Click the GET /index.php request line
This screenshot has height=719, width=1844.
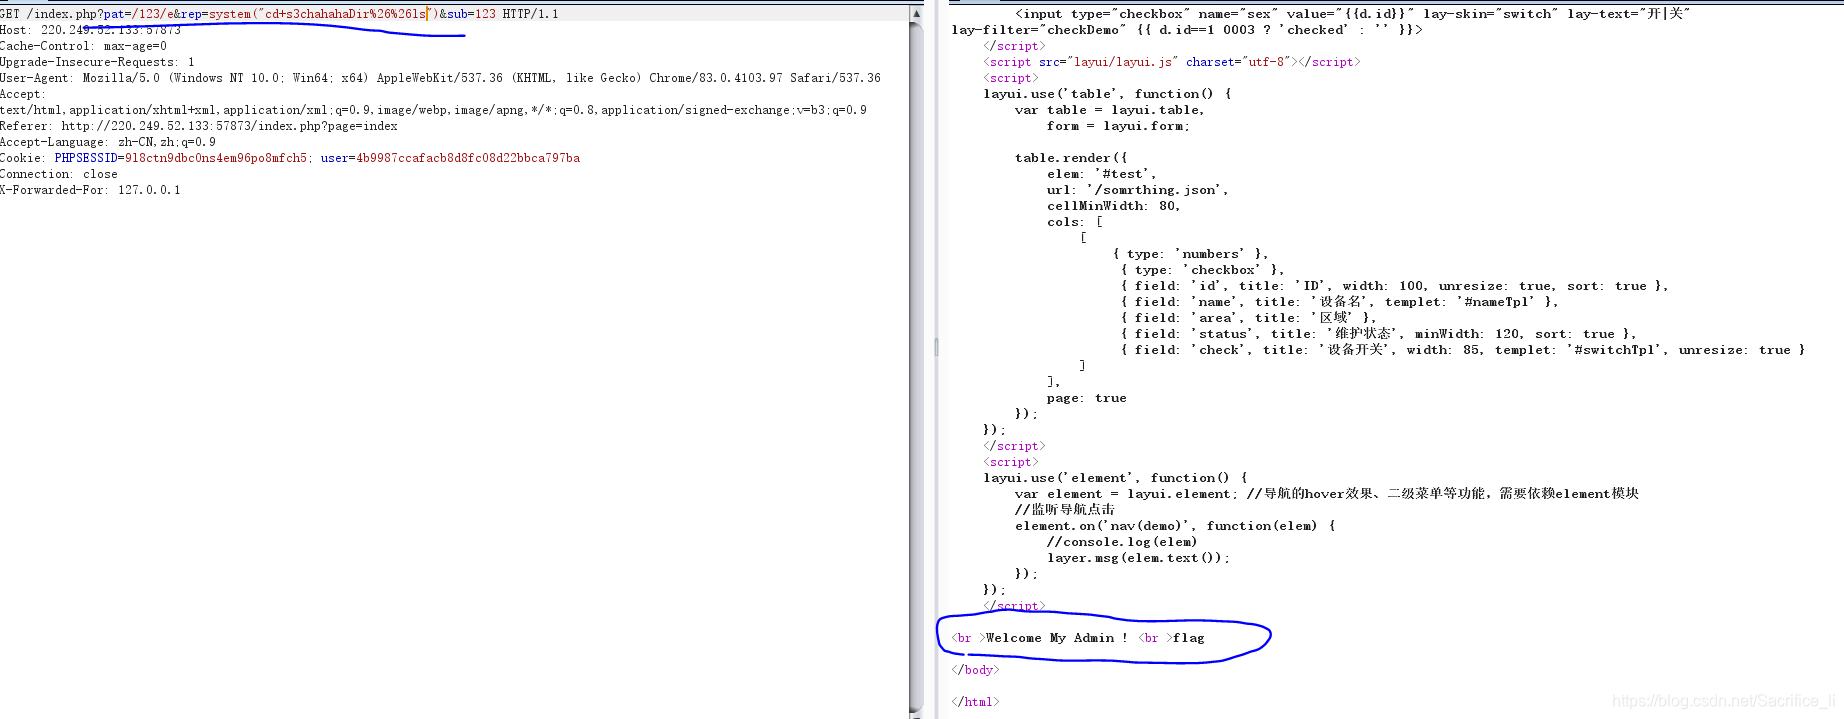pos(279,14)
